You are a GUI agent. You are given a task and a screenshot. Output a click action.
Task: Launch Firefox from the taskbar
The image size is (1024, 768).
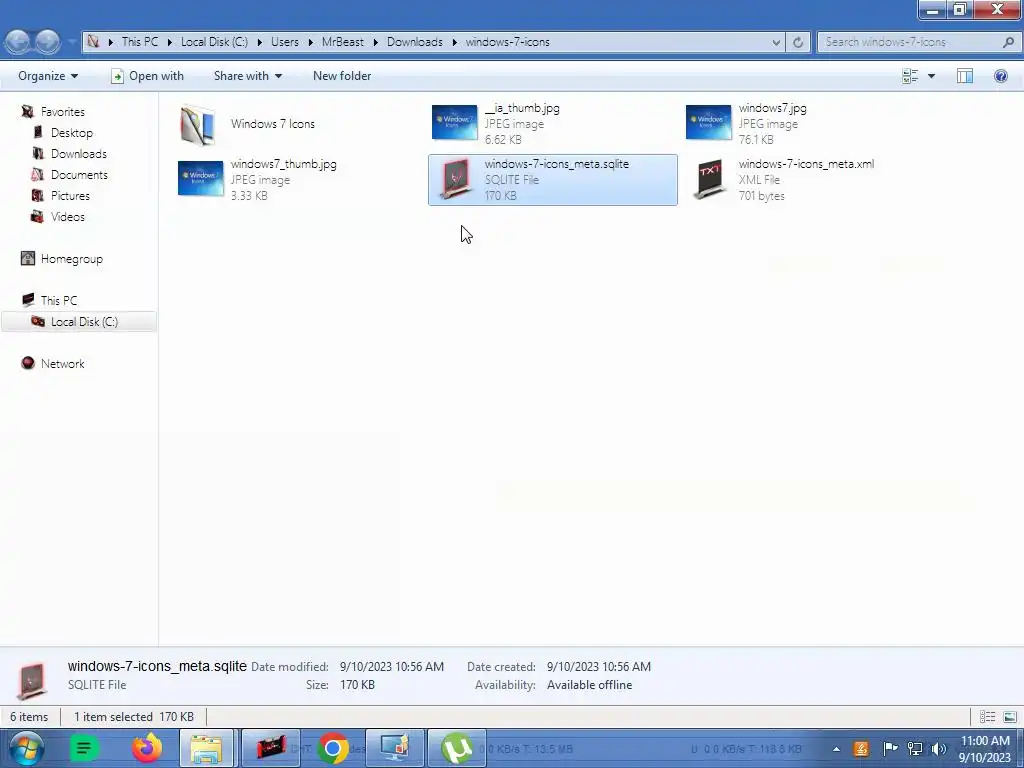pyautogui.click(x=147, y=748)
